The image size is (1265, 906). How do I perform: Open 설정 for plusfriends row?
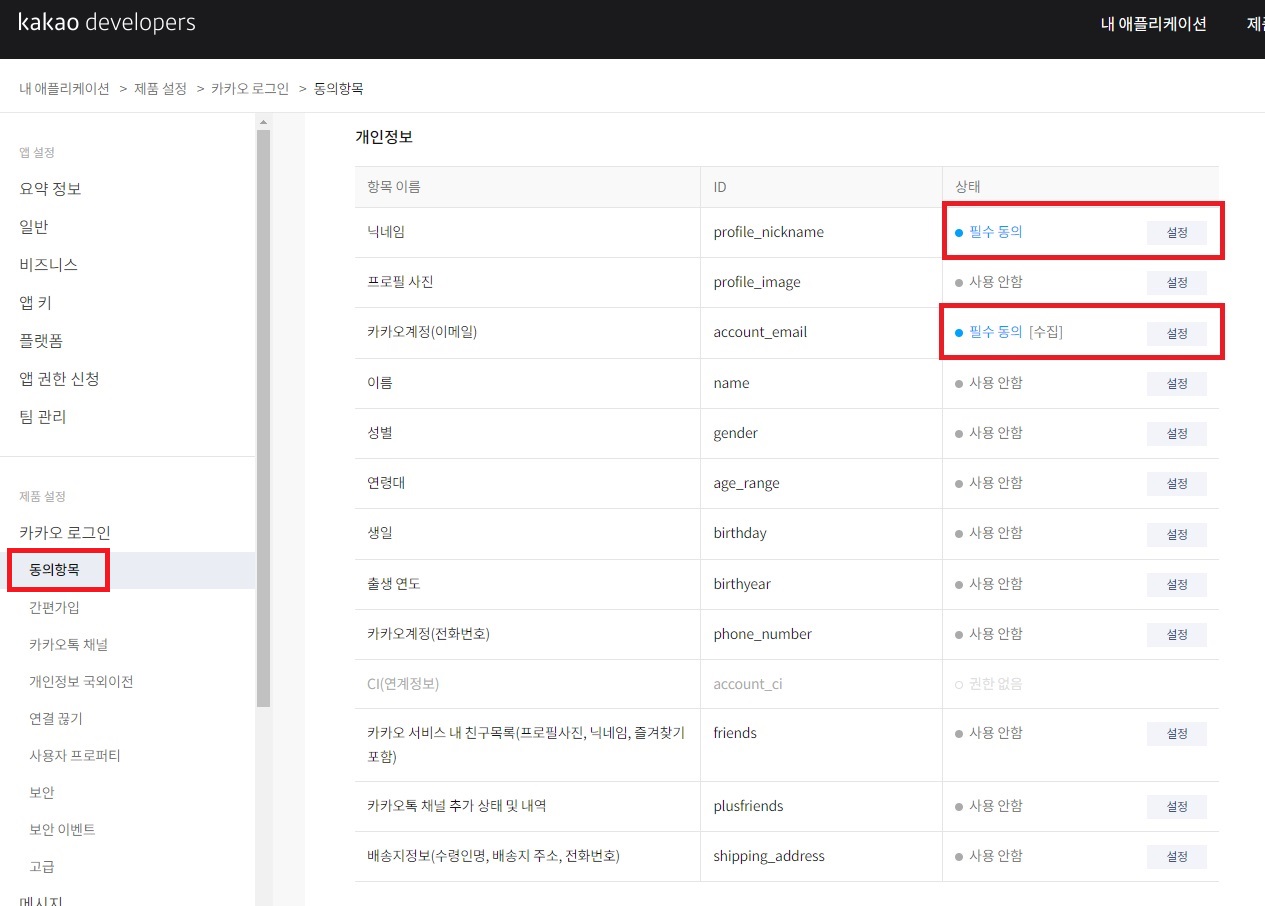click(1177, 807)
